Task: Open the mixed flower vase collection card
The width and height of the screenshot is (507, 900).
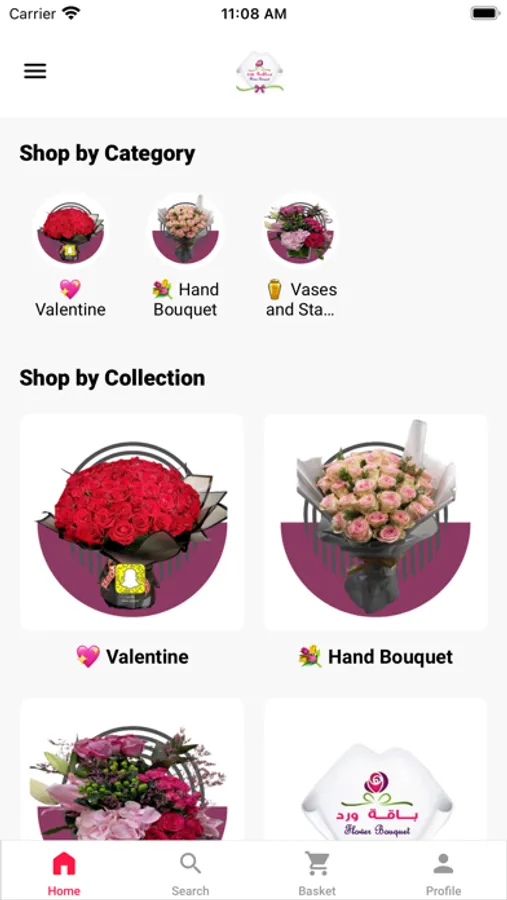Action: click(x=132, y=769)
